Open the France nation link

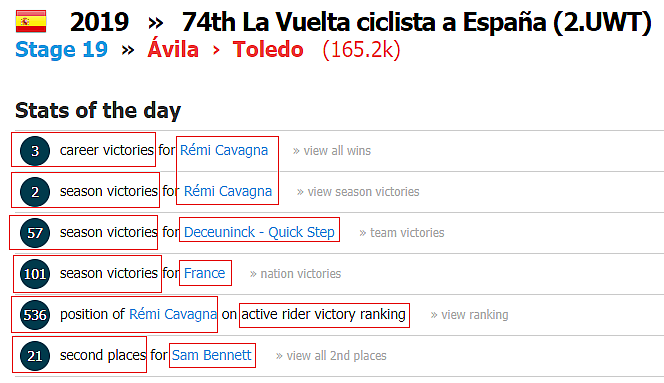pos(205,273)
